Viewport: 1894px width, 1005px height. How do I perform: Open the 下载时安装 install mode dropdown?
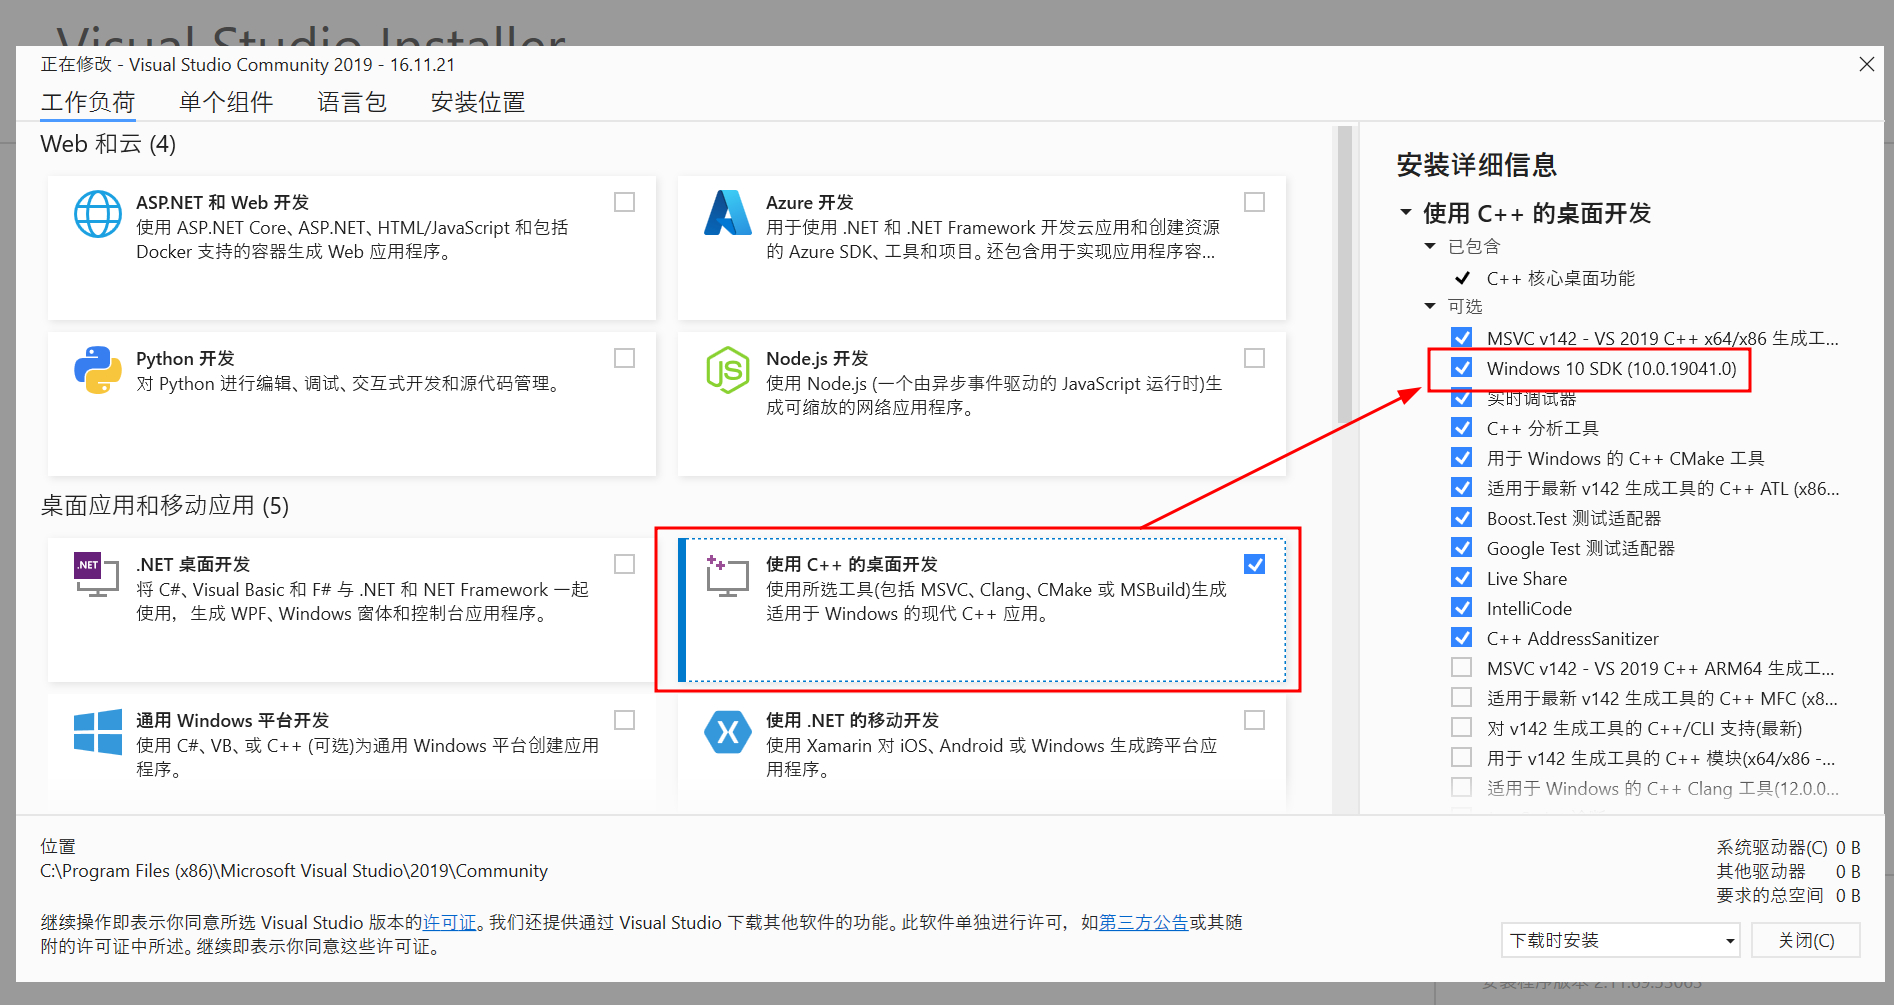[x=1620, y=940]
